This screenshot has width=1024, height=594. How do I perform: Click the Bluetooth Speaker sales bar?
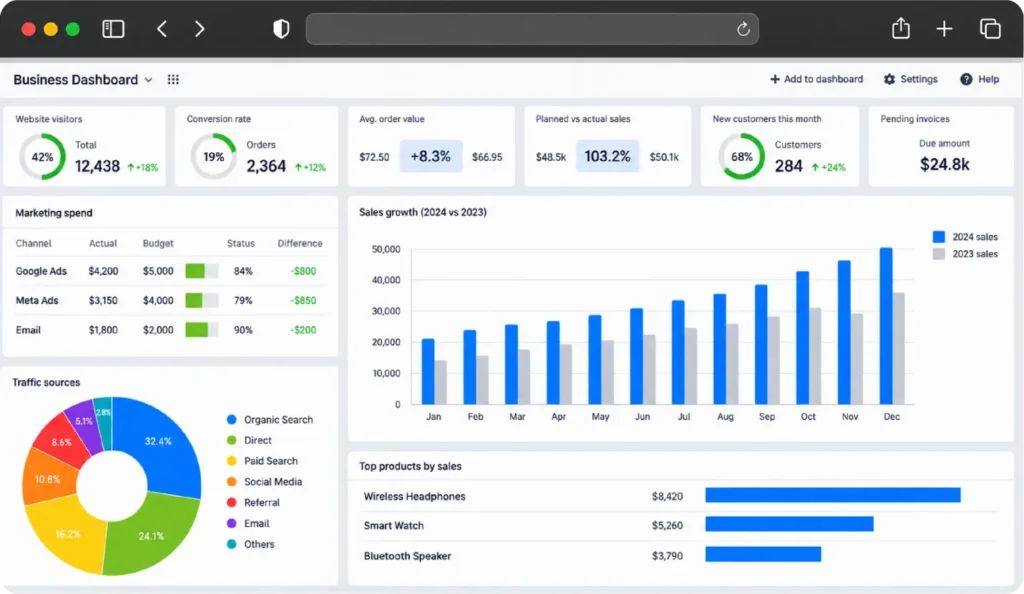(763, 554)
